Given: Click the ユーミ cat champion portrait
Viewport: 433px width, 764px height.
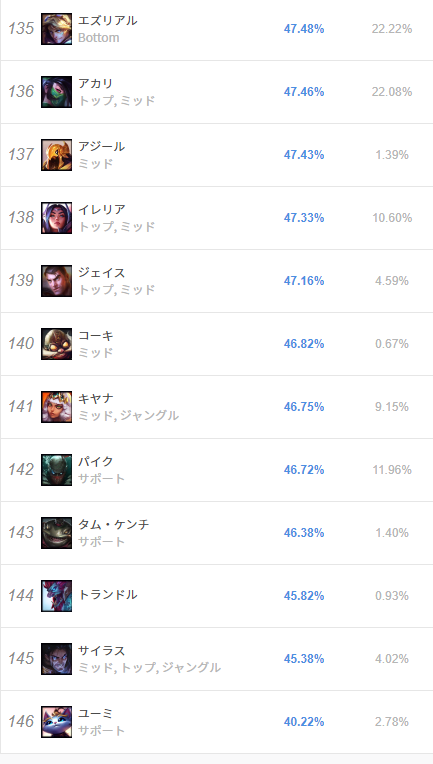Looking at the screenshot, I should click(56, 722).
